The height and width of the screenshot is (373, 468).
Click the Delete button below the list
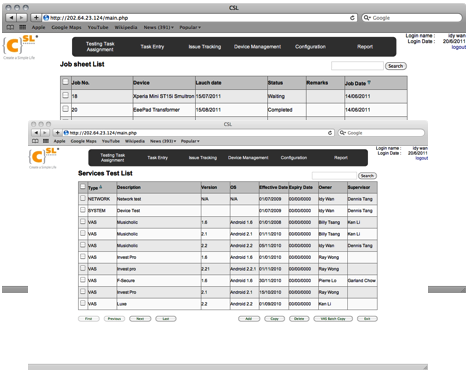pos(299,319)
